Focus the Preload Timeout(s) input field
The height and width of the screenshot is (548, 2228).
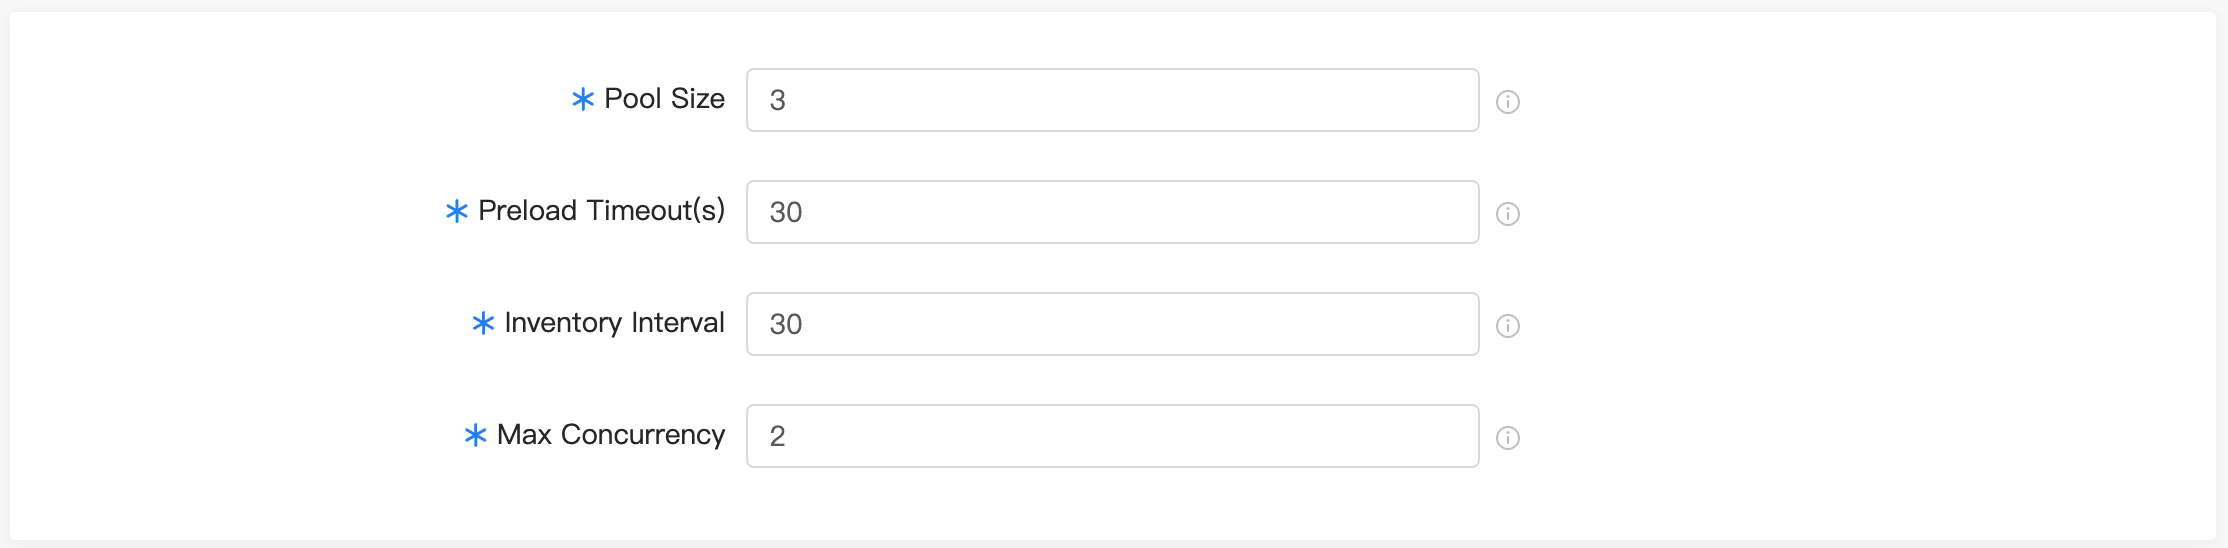pyautogui.click(x=1113, y=212)
